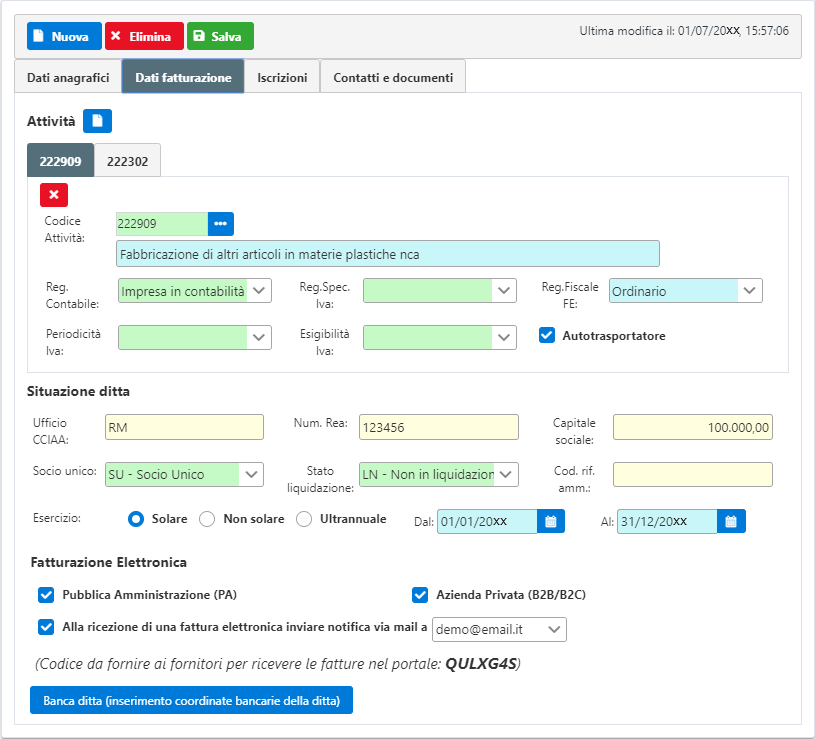Click the new document icon beside Attività

pos(97,121)
